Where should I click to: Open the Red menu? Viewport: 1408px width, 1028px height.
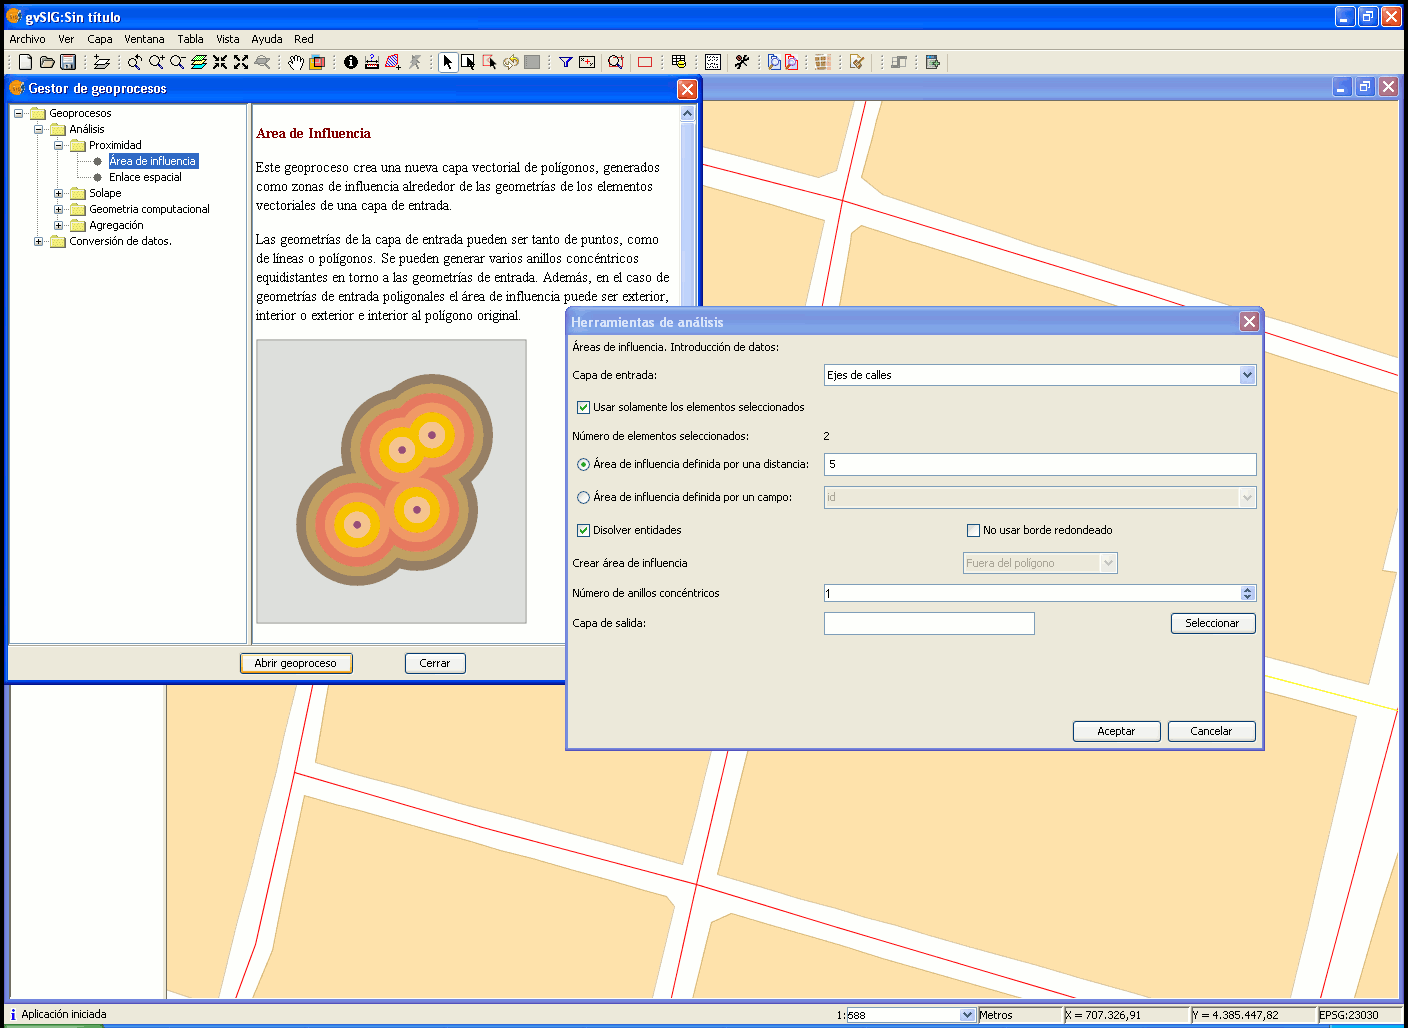pos(304,39)
